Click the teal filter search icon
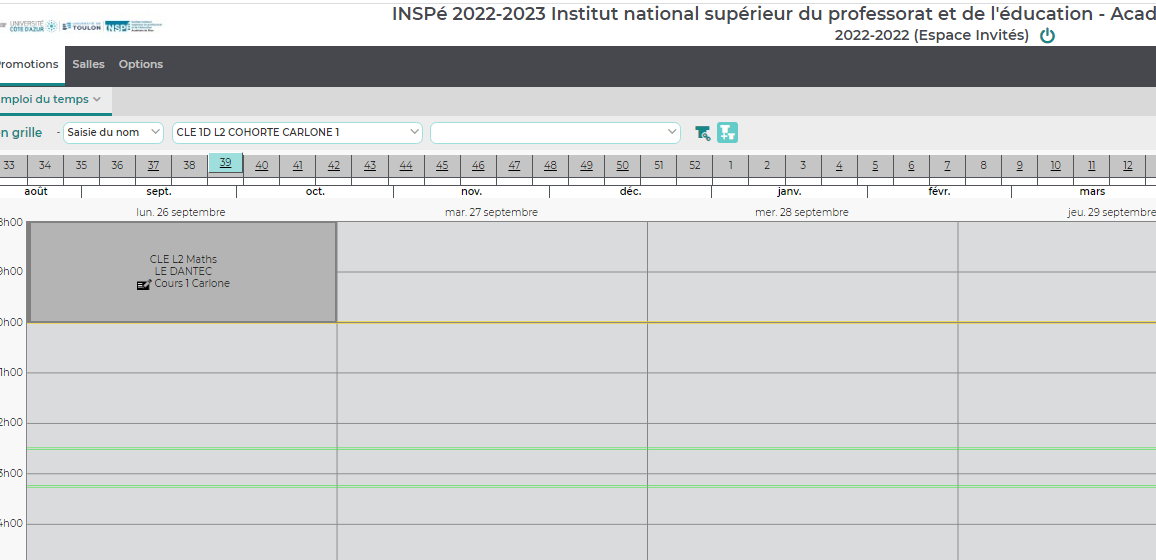The width and height of the screenshot is (1156, 560). click(x=703, y=133)
